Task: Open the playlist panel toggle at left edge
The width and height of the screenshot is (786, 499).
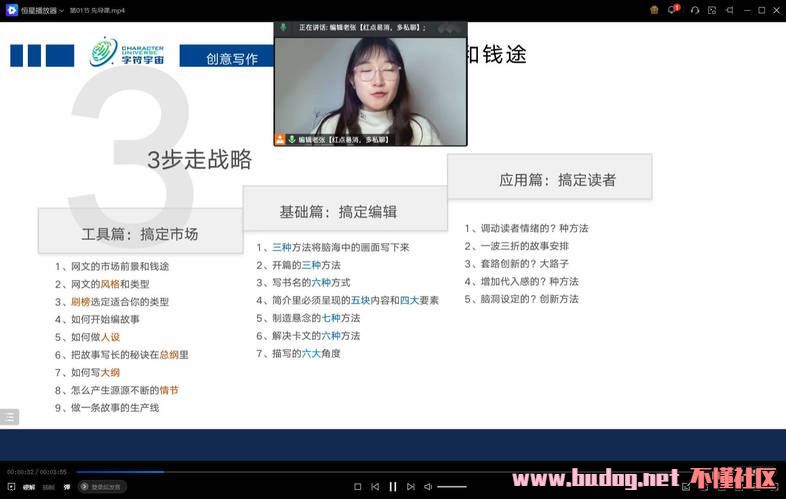Action: [x=10, y=417]
